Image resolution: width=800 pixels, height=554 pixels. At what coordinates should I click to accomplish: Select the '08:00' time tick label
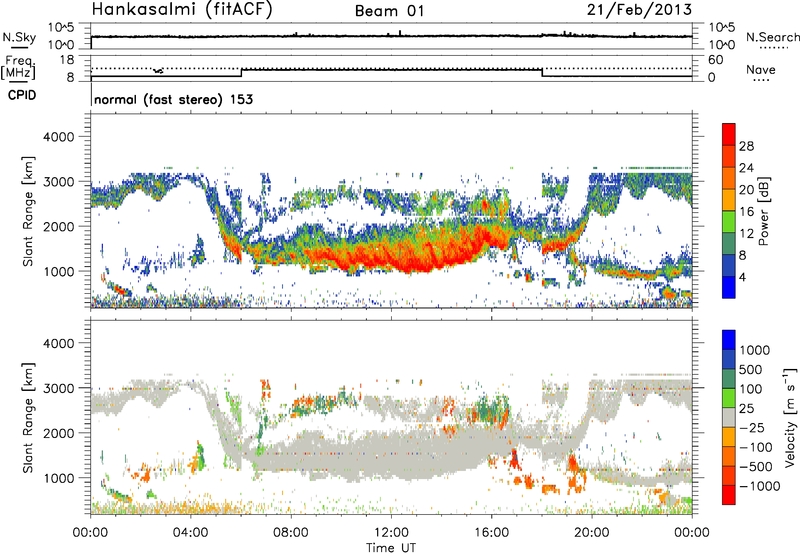click(x=291, y=533)
